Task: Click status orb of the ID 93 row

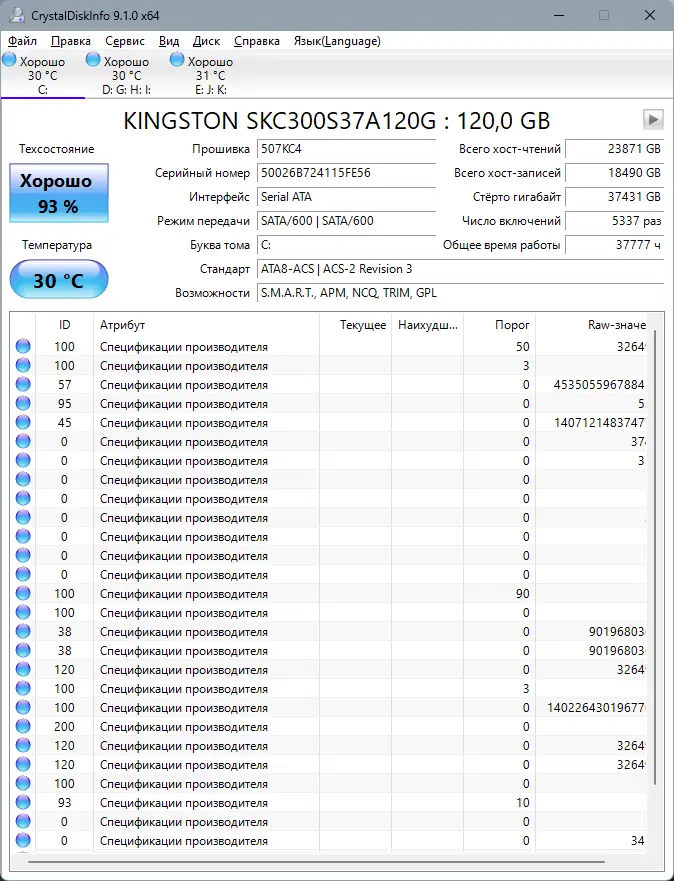Action: tap(23, 803)
